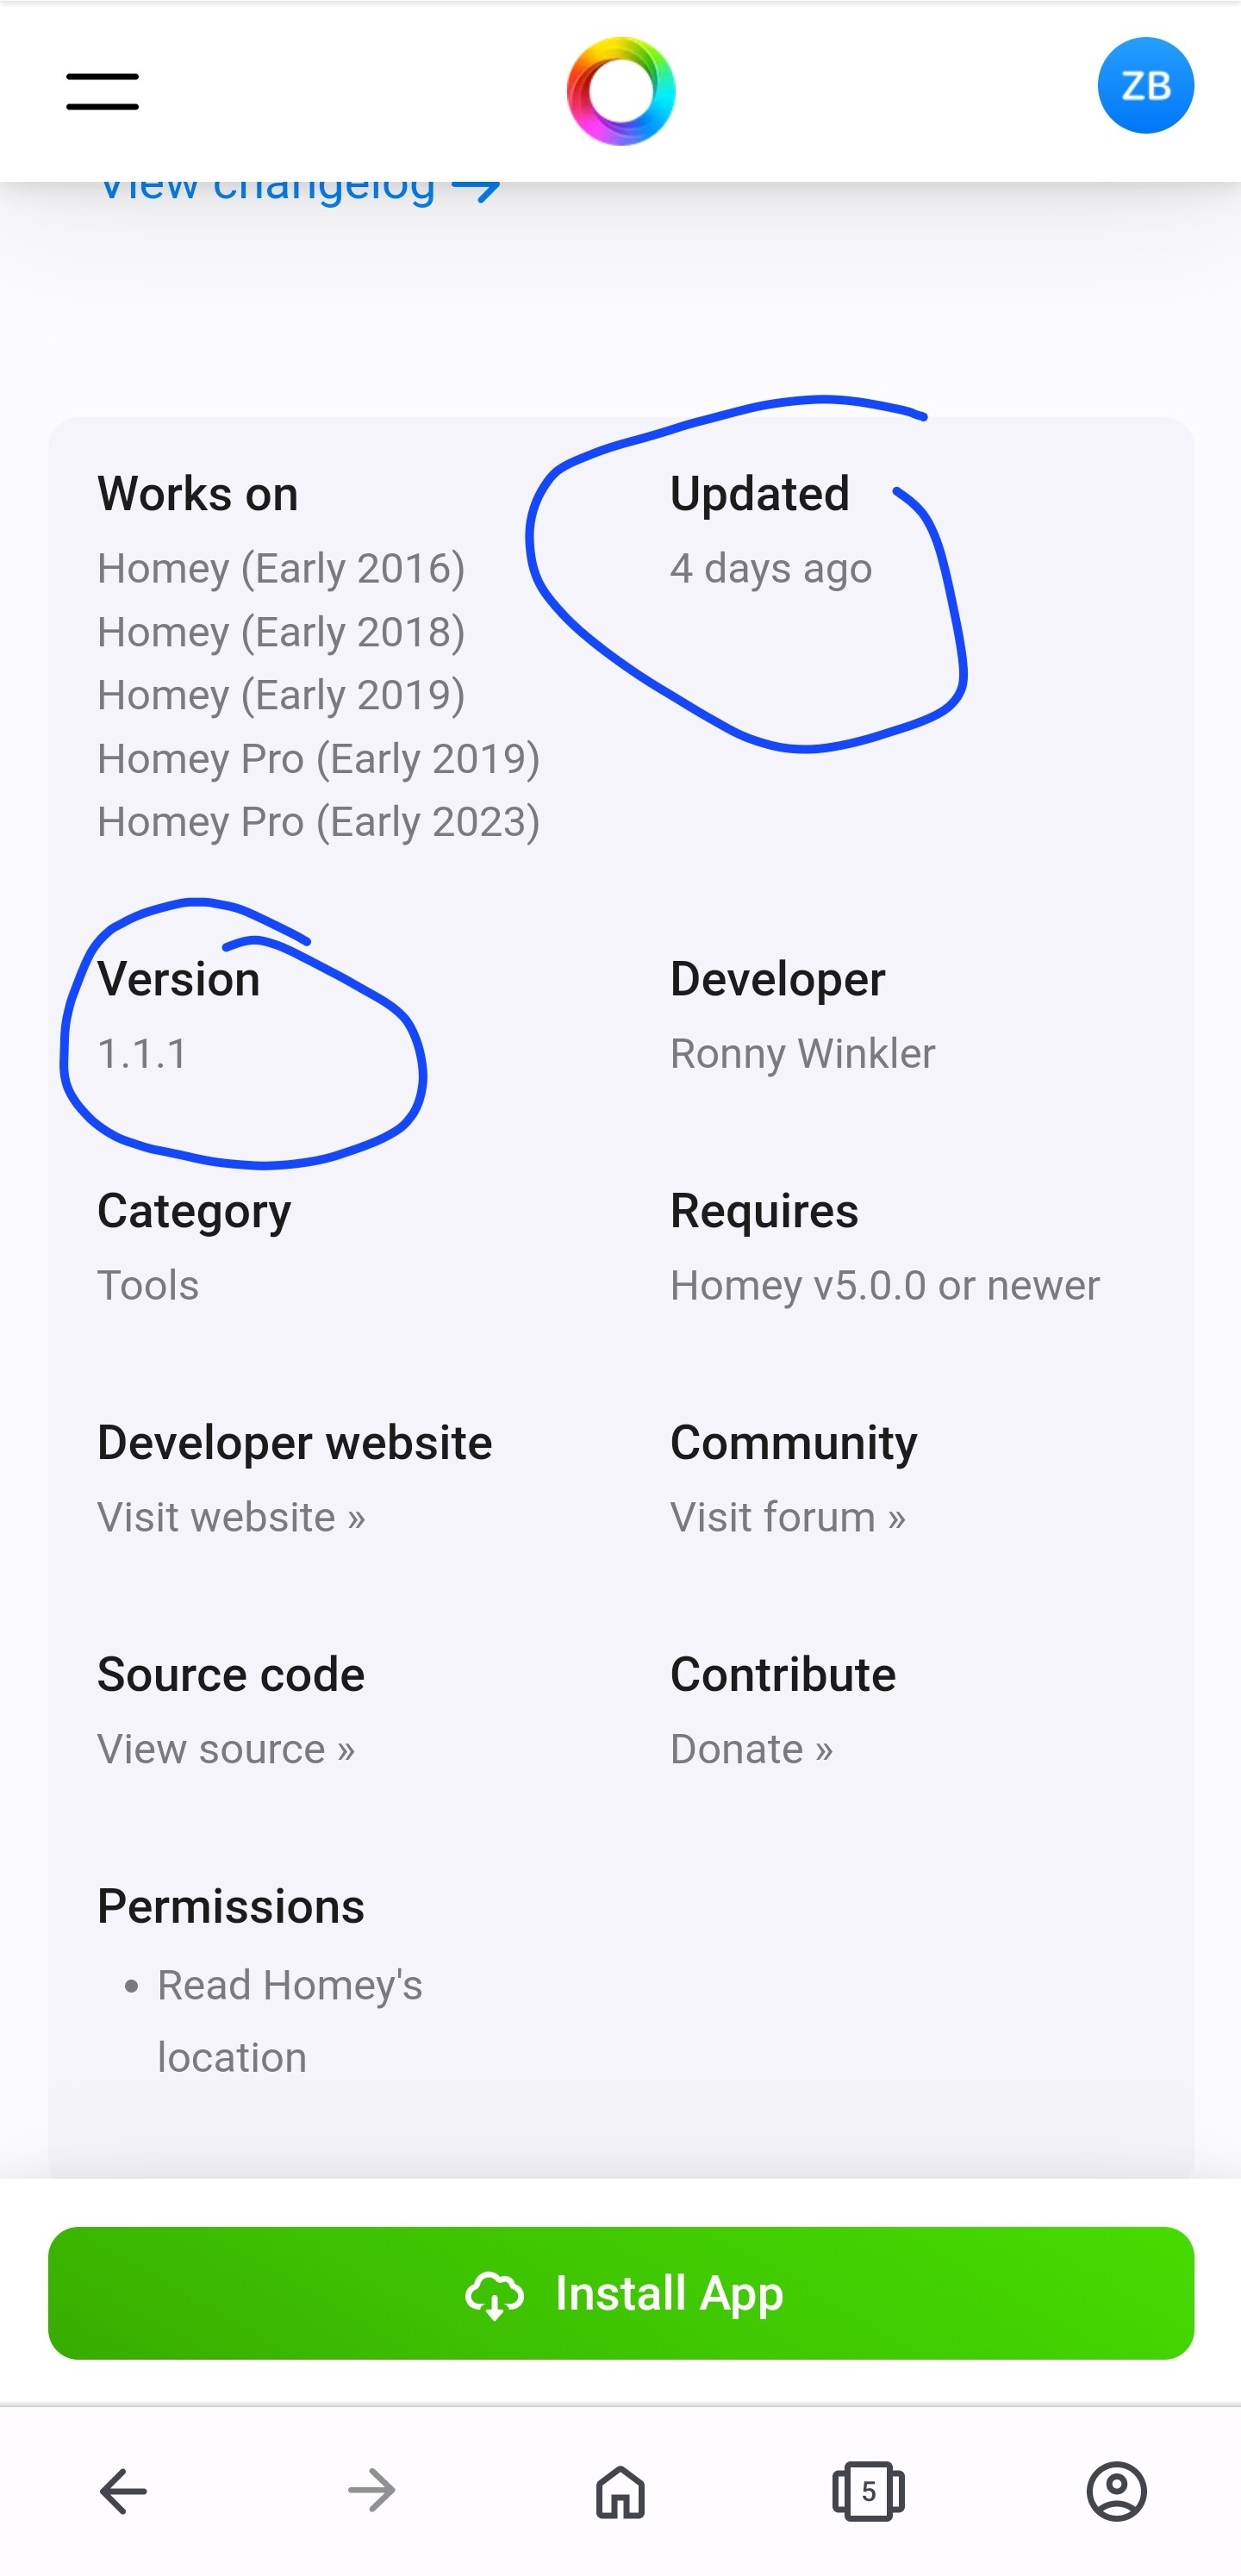Open the ZB profile avatar
Viewport: 1241px width, 2576px height.
pos(1145,86)
